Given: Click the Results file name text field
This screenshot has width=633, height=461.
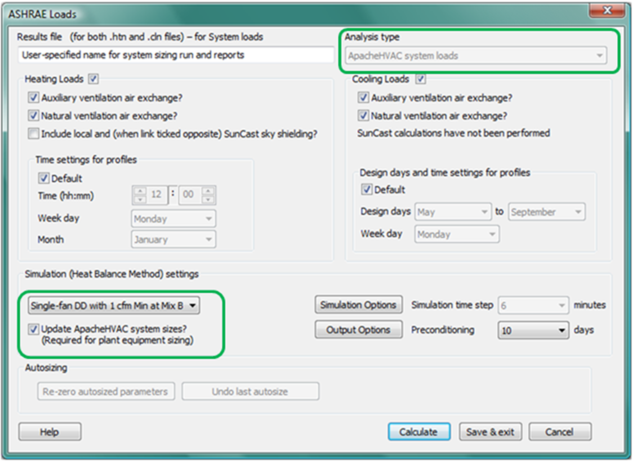Looking at the screenshot, I should tap(174, 56).
